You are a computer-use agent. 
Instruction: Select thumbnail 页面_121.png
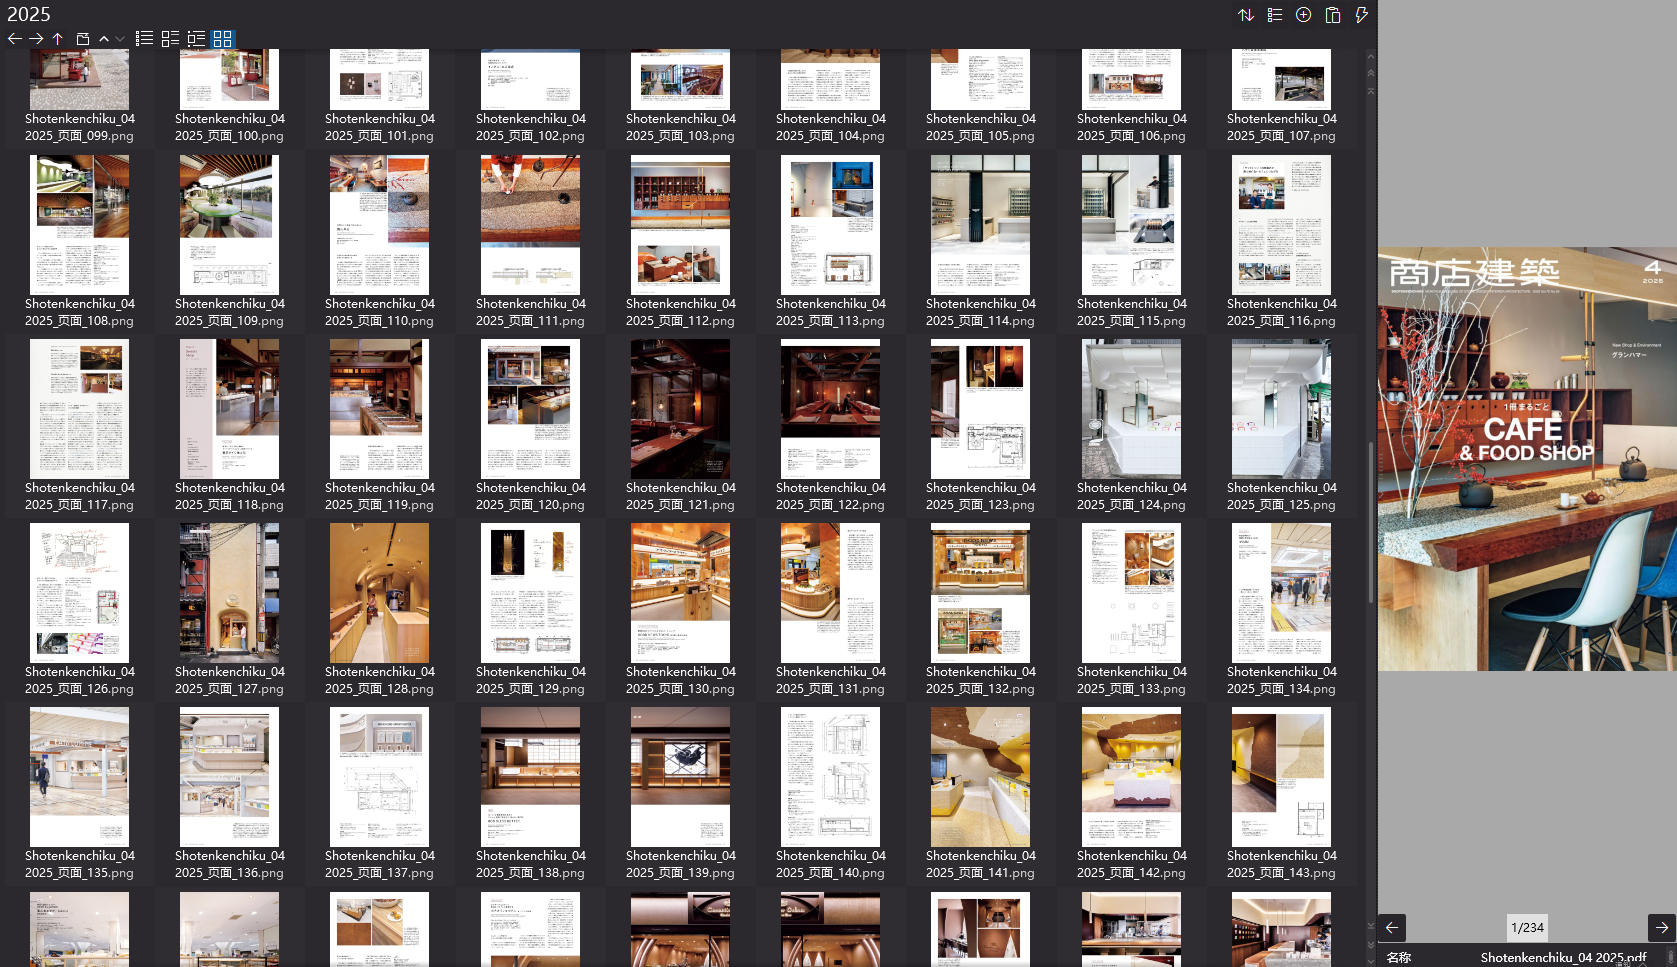680,410
